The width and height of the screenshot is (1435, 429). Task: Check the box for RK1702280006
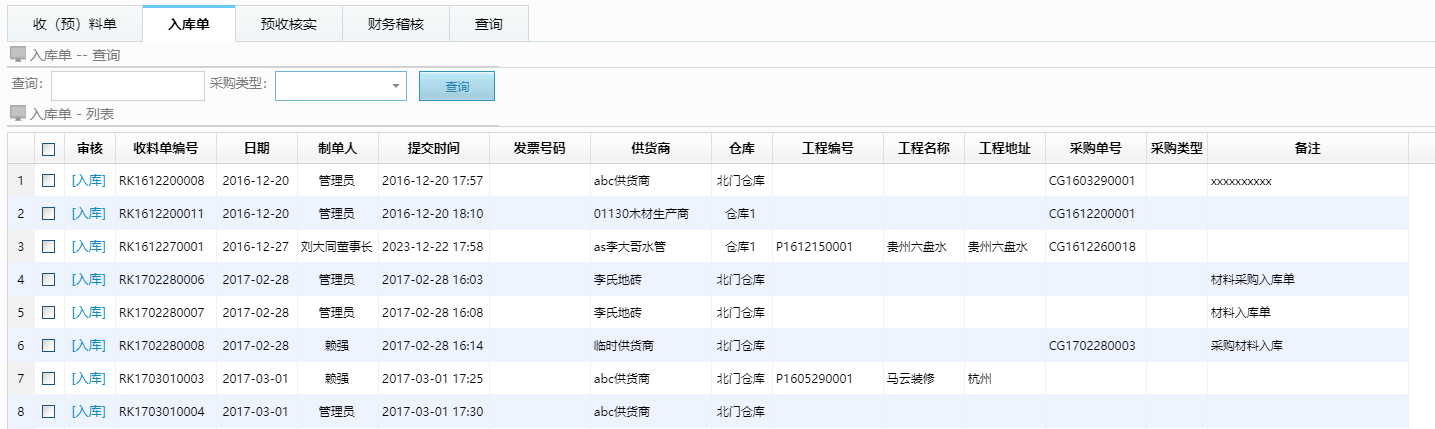pos(49,280)
